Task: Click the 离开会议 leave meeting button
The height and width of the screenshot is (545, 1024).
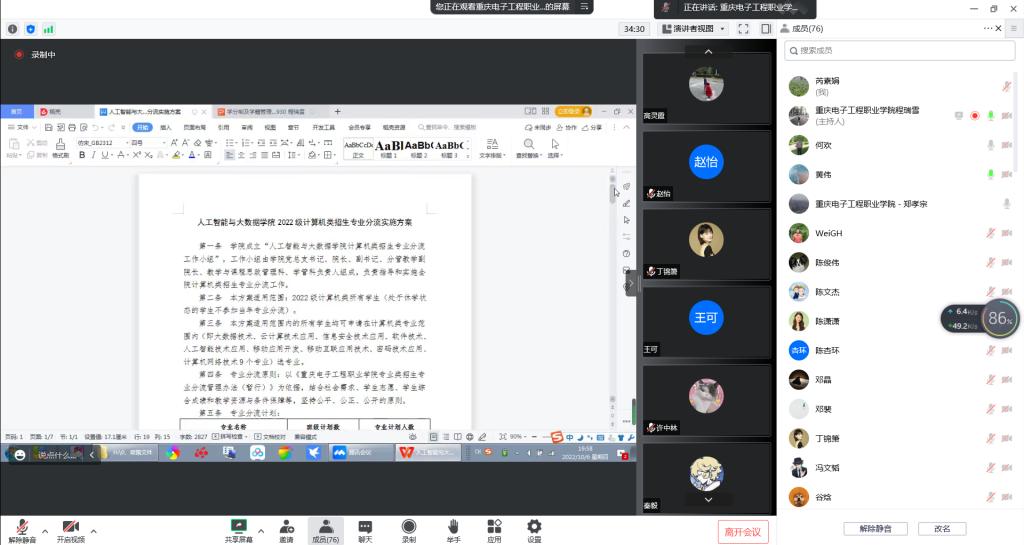Action: [x=743, y=531]
